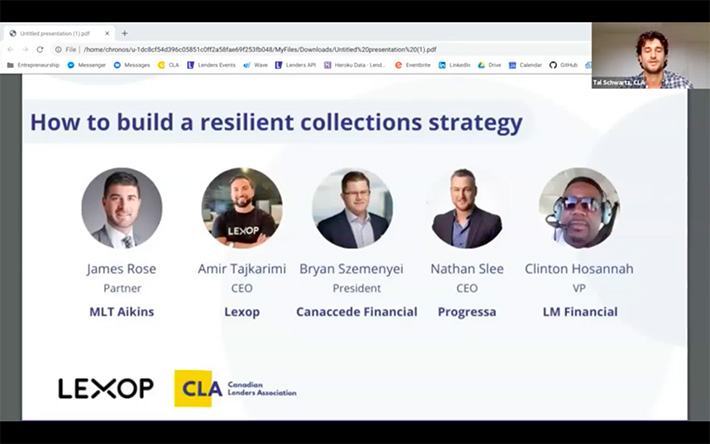710x444 pixels.
Task: Open the Eventbrite bookmark
Action: (413, 65)
